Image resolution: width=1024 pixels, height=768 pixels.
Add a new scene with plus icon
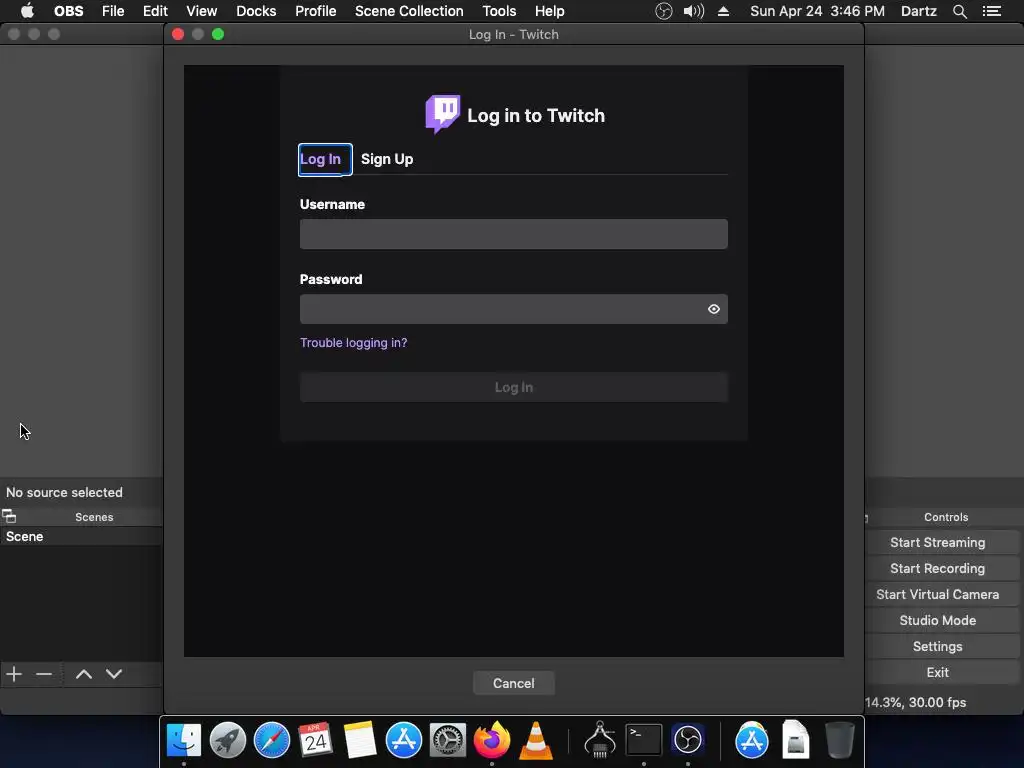14,674
